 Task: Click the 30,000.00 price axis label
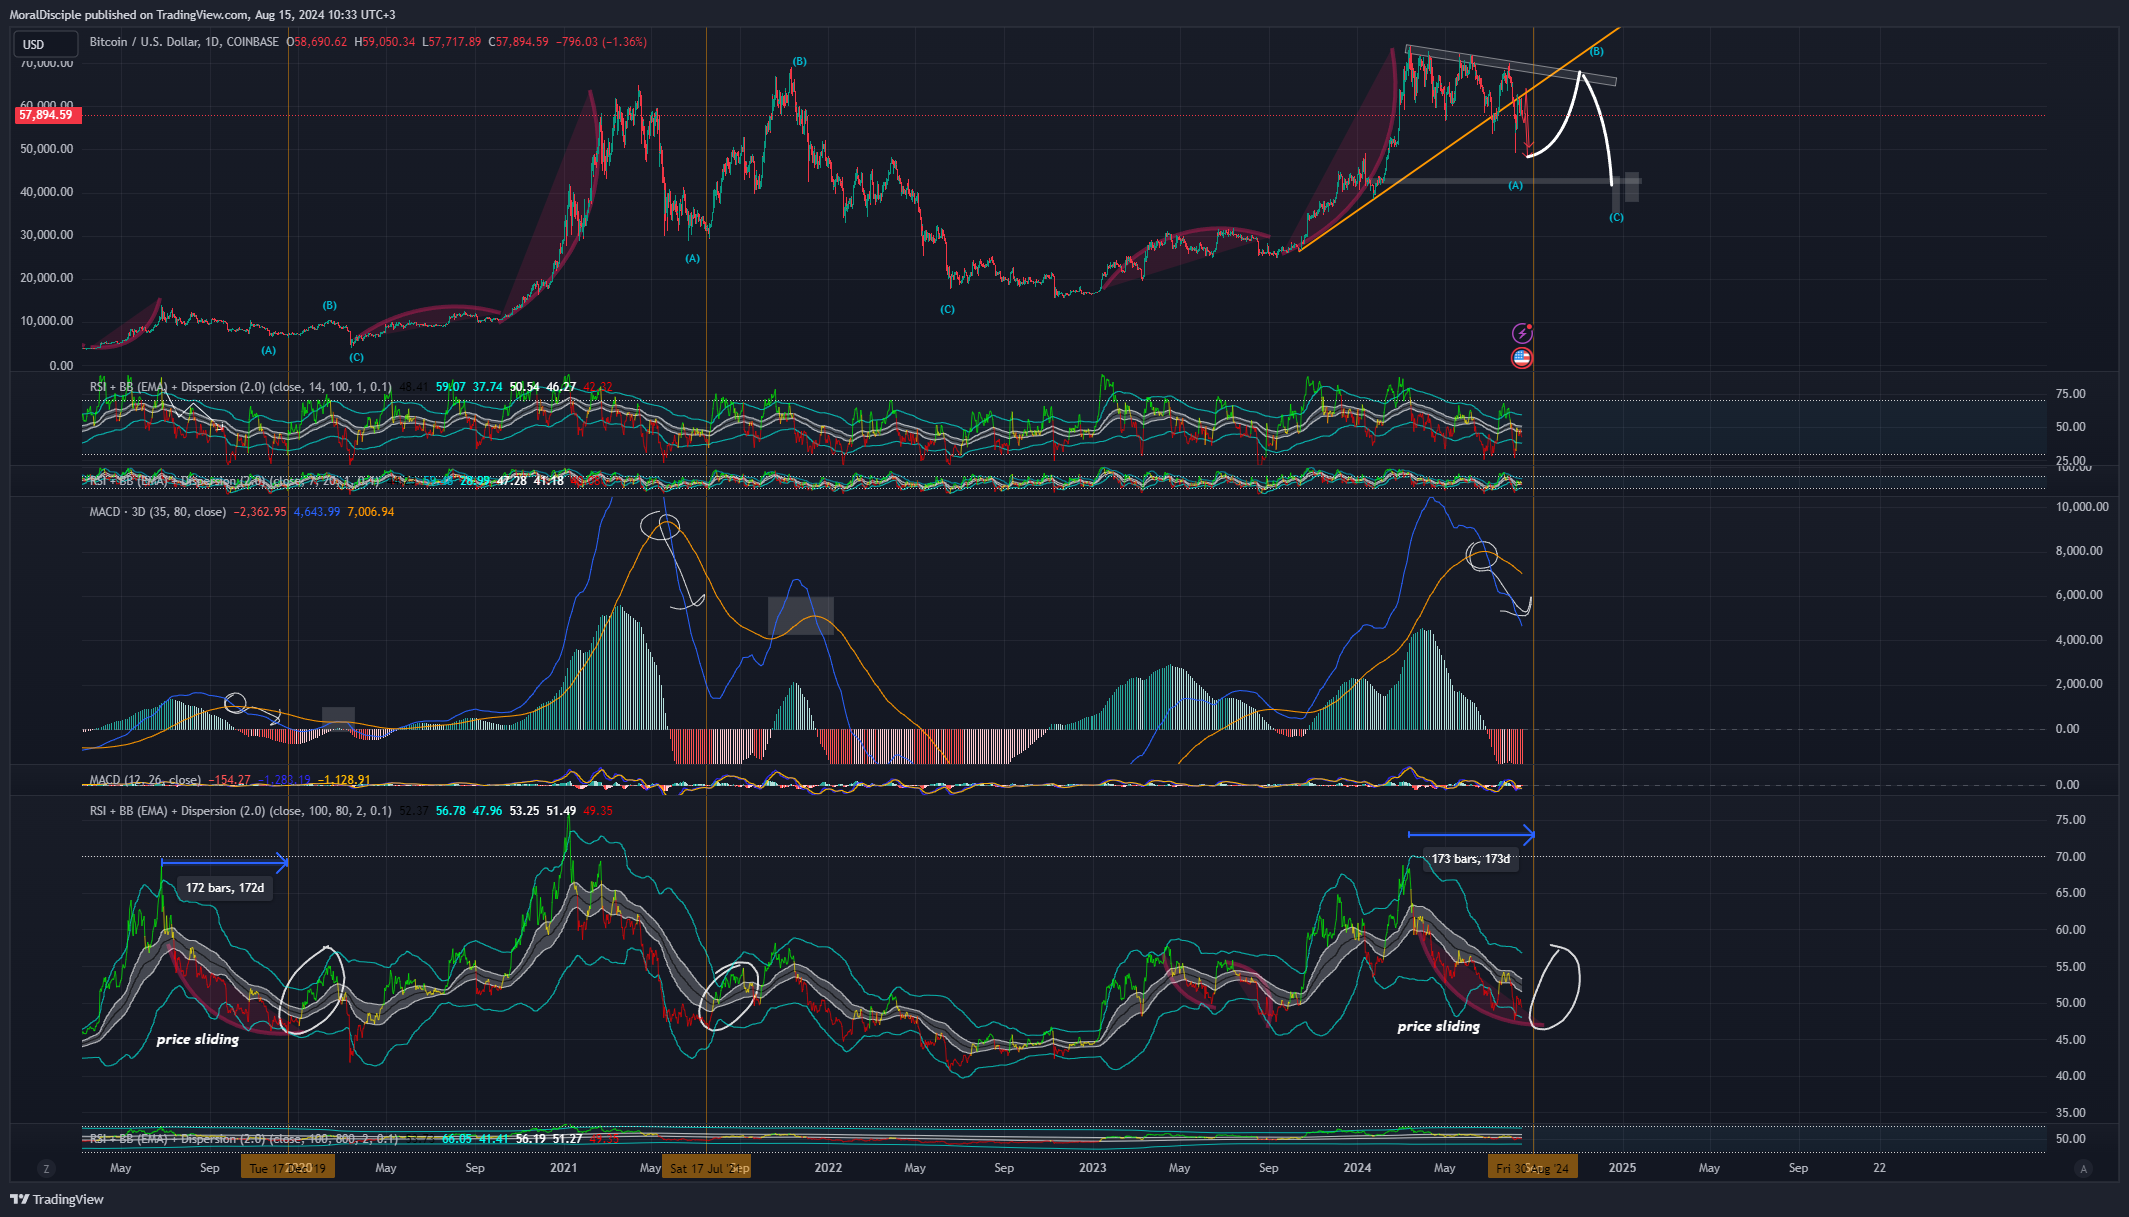point(47,235)
